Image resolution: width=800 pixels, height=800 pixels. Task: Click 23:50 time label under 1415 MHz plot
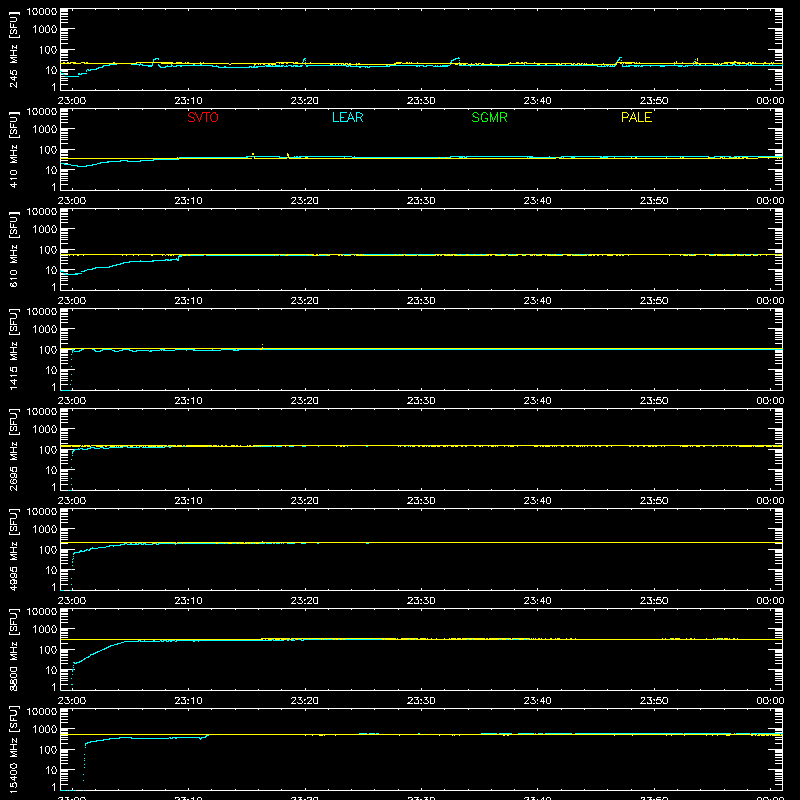click(x=654, y=401)
